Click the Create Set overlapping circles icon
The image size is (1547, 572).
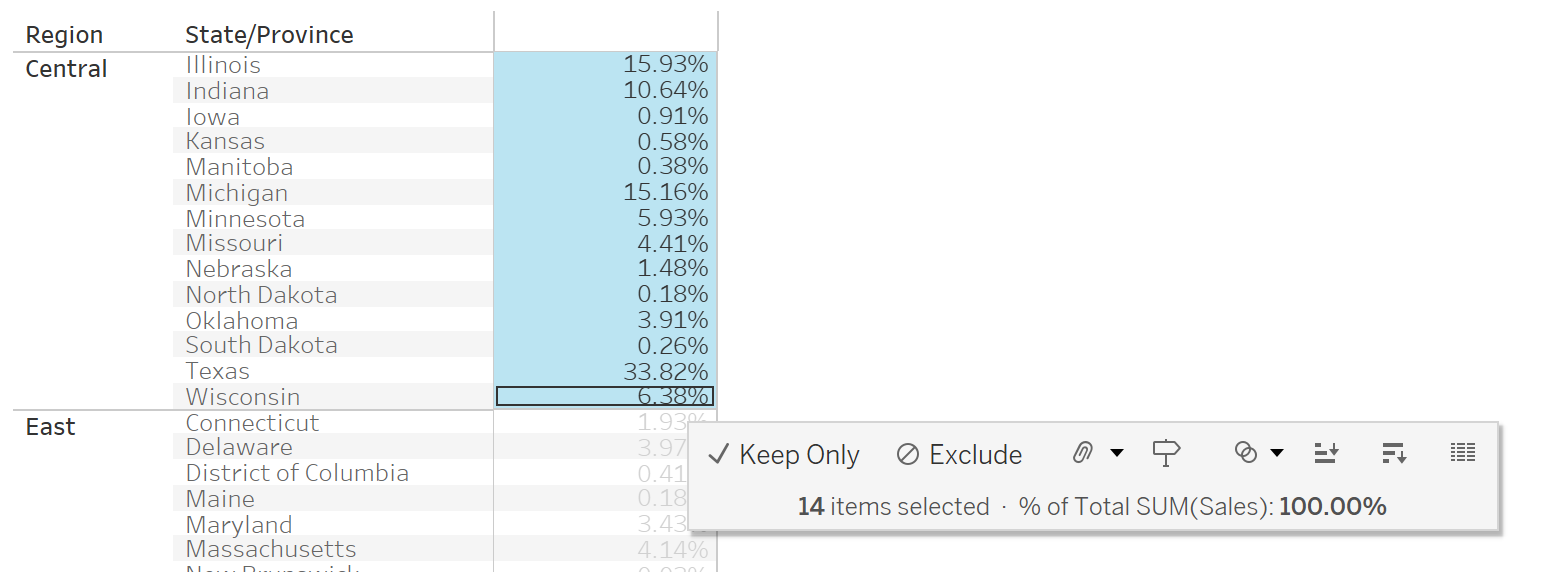pos(1245,454)
